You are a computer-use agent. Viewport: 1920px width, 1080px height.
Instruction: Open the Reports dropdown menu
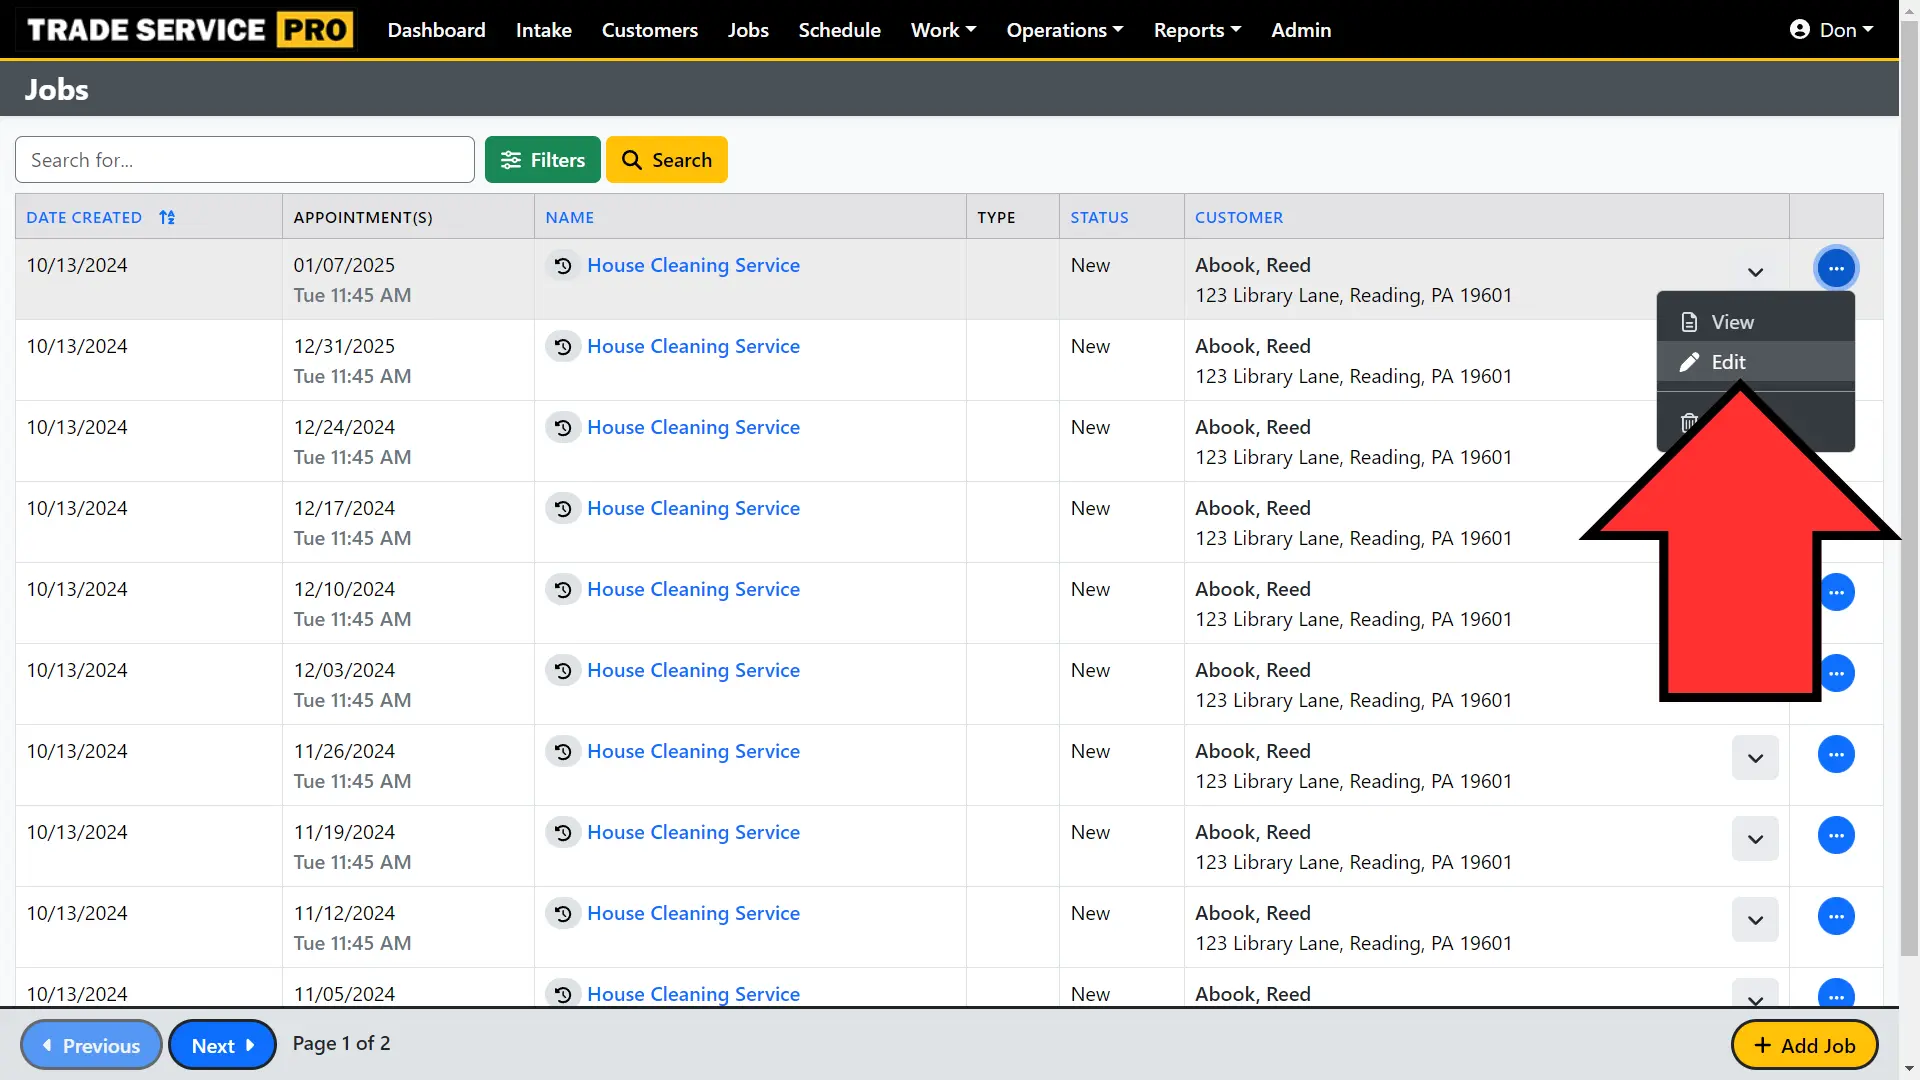pyautogui.click(x=1196, y=30)
